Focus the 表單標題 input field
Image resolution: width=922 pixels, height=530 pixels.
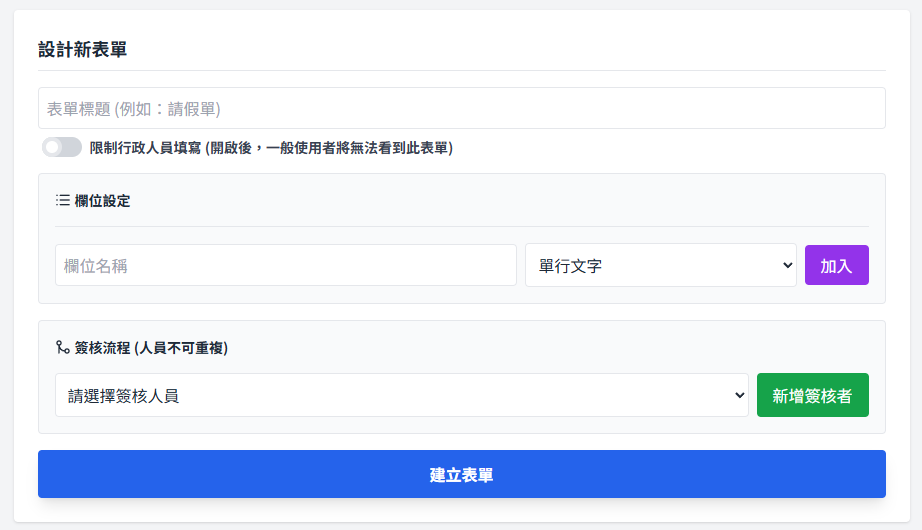(x=461, y=108)
